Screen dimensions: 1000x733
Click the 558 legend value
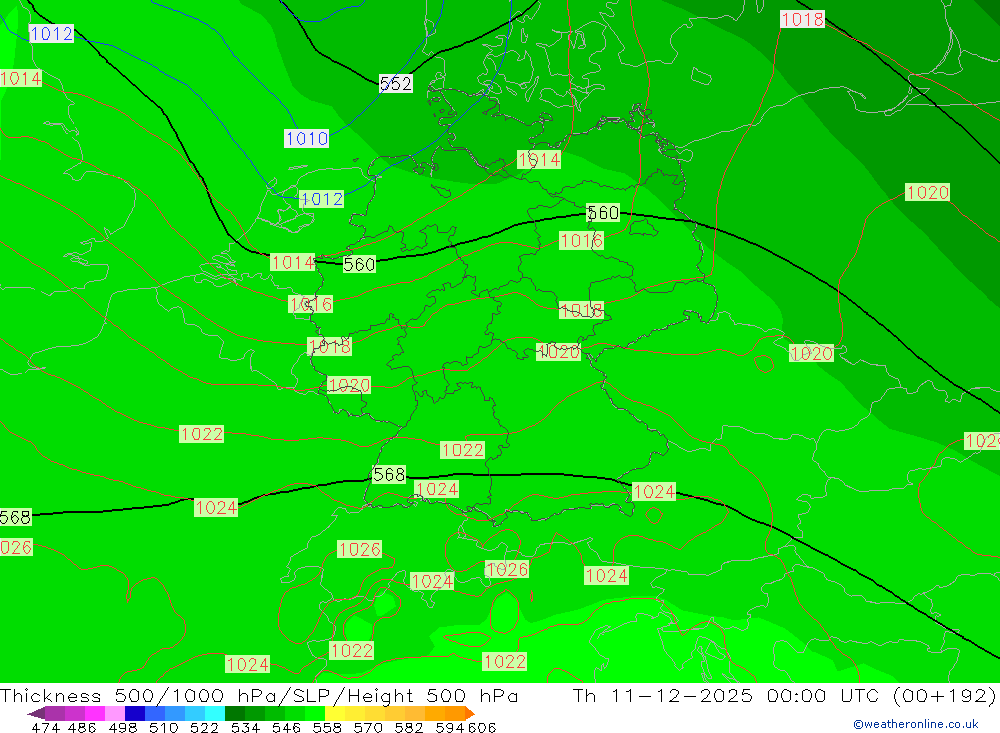327,727
